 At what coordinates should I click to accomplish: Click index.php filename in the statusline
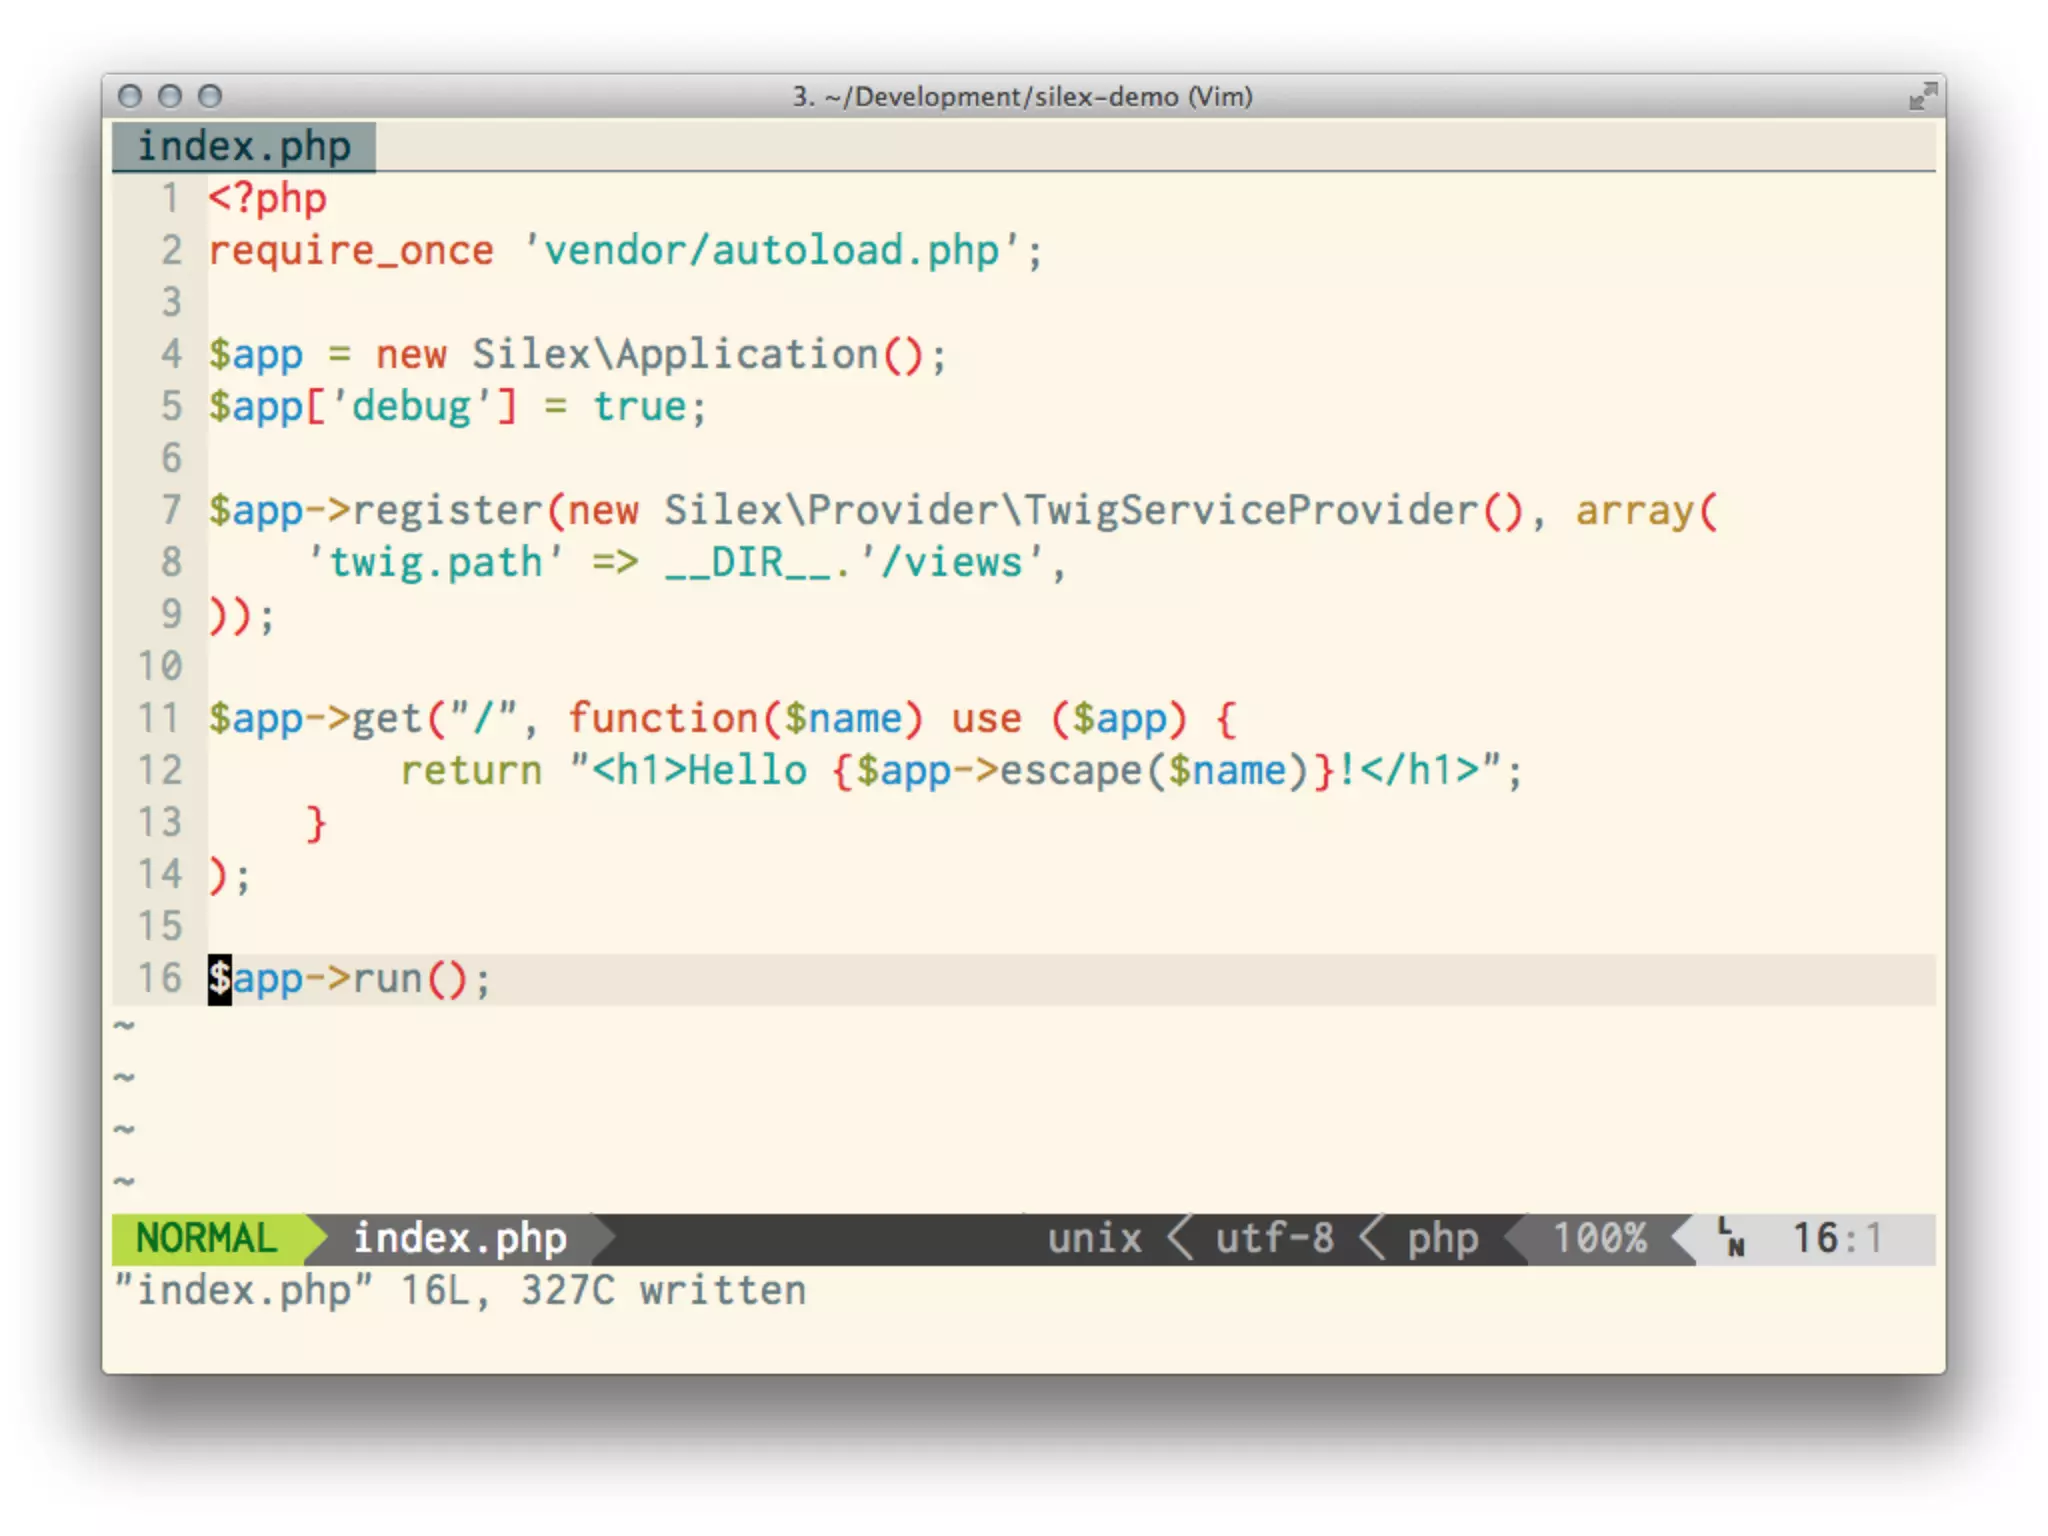(460, 1238)
